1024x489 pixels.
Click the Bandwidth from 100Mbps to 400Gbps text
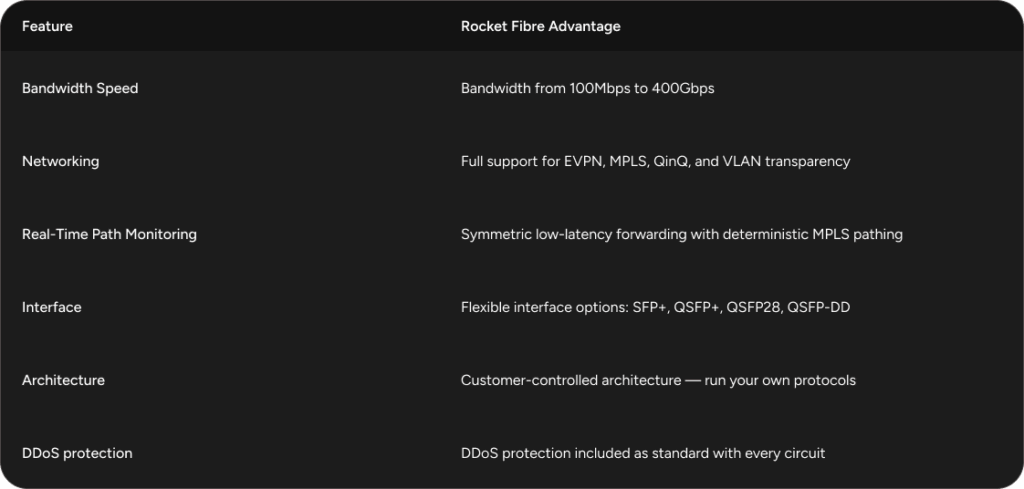click(587, 88)
